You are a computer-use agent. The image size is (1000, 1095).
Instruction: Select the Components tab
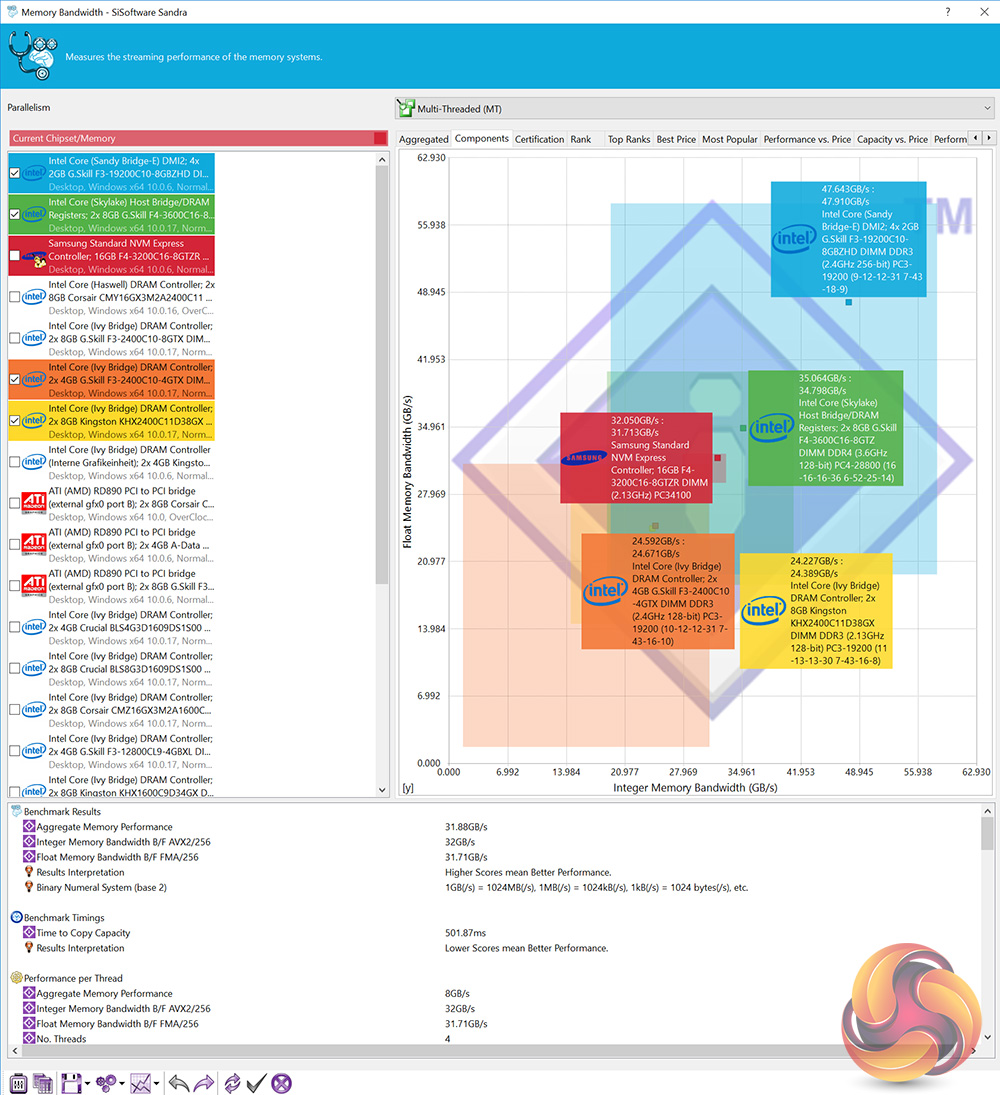pos(482,138)
